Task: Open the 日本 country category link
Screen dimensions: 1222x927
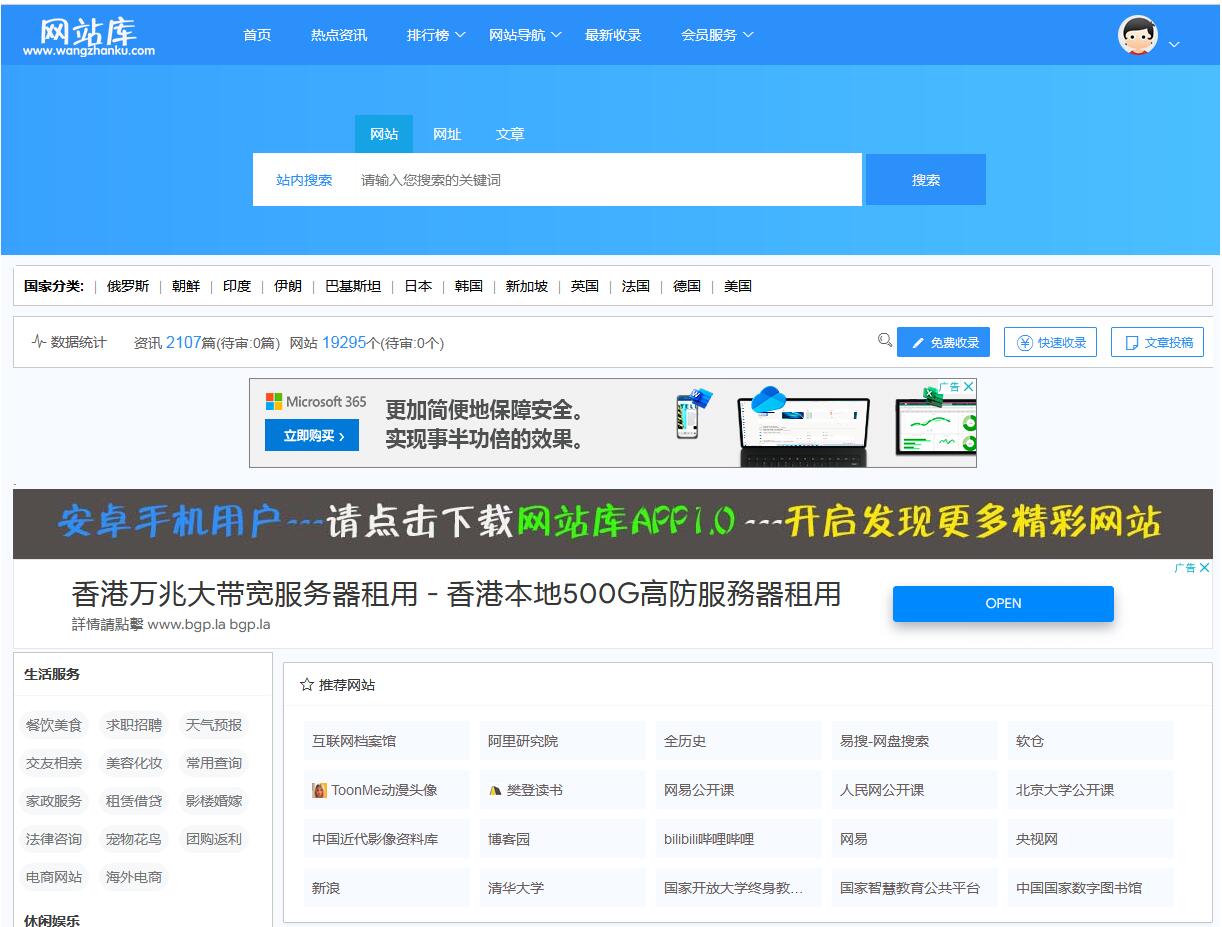Action: (418, 286)
